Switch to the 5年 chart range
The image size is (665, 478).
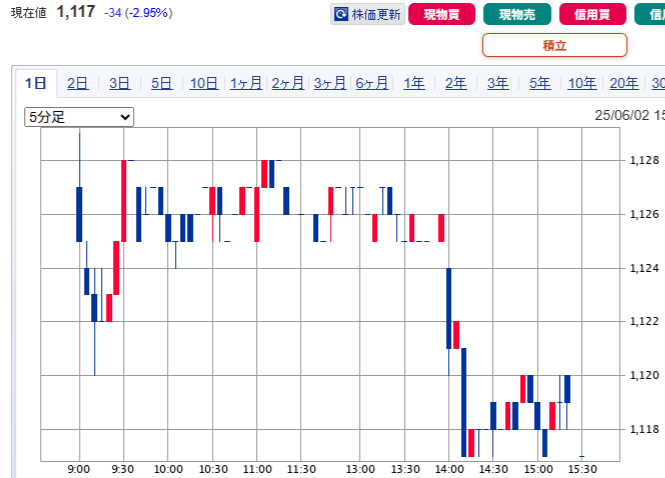tap(540, 83)
